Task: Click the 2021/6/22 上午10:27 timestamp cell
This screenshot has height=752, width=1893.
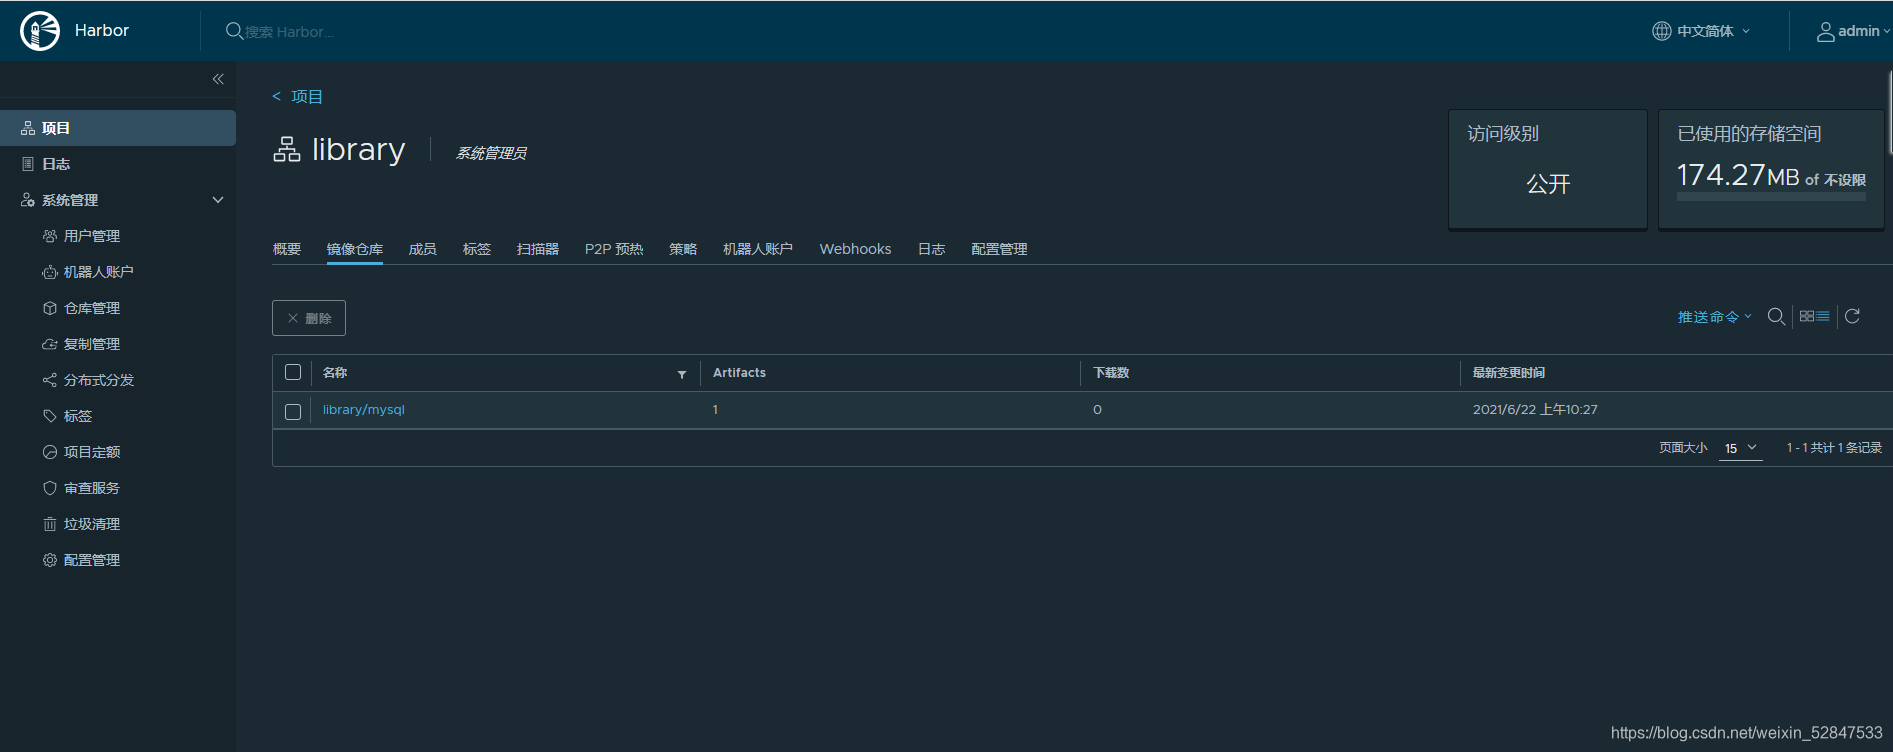Action: pyautogui.click(x=1535, y=410)
